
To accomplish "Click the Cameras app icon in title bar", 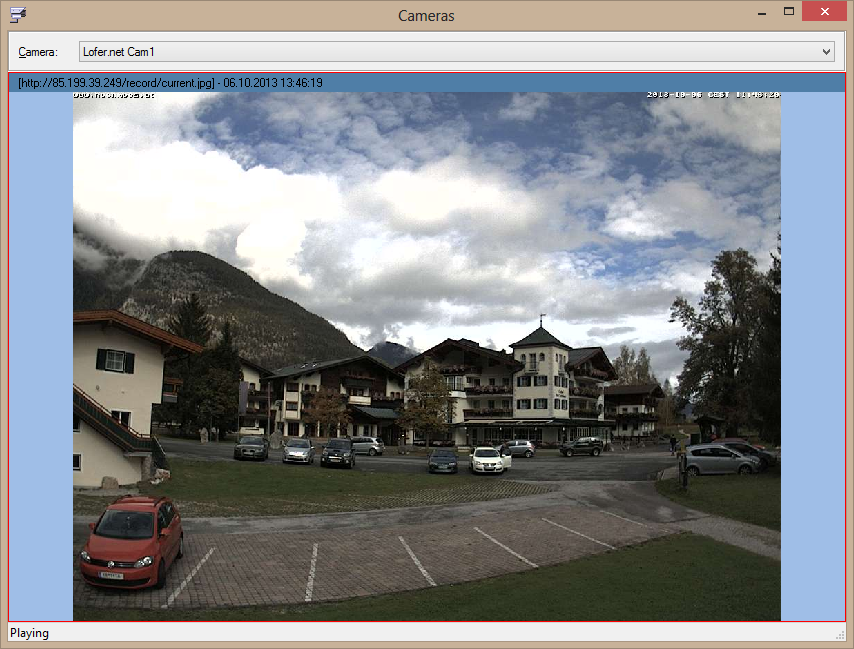I will click(x=18, y=14).
